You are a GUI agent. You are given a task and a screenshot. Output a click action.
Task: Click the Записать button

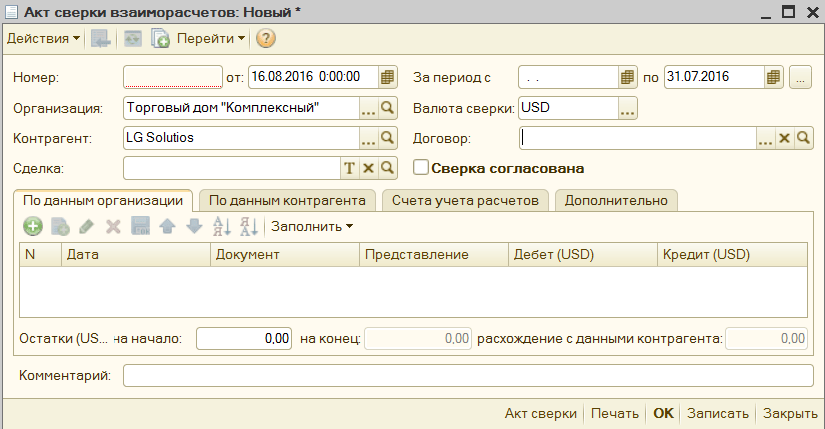point(717,413)
